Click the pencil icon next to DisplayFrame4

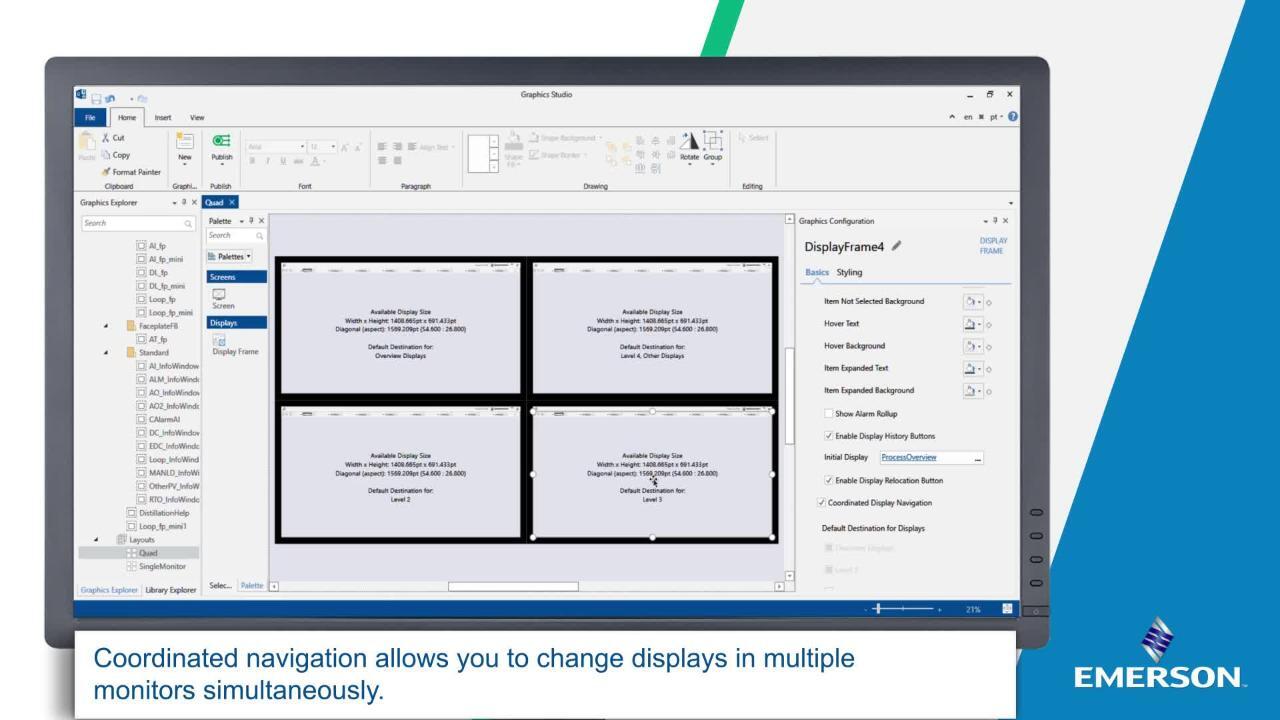[x=897, y=247]
